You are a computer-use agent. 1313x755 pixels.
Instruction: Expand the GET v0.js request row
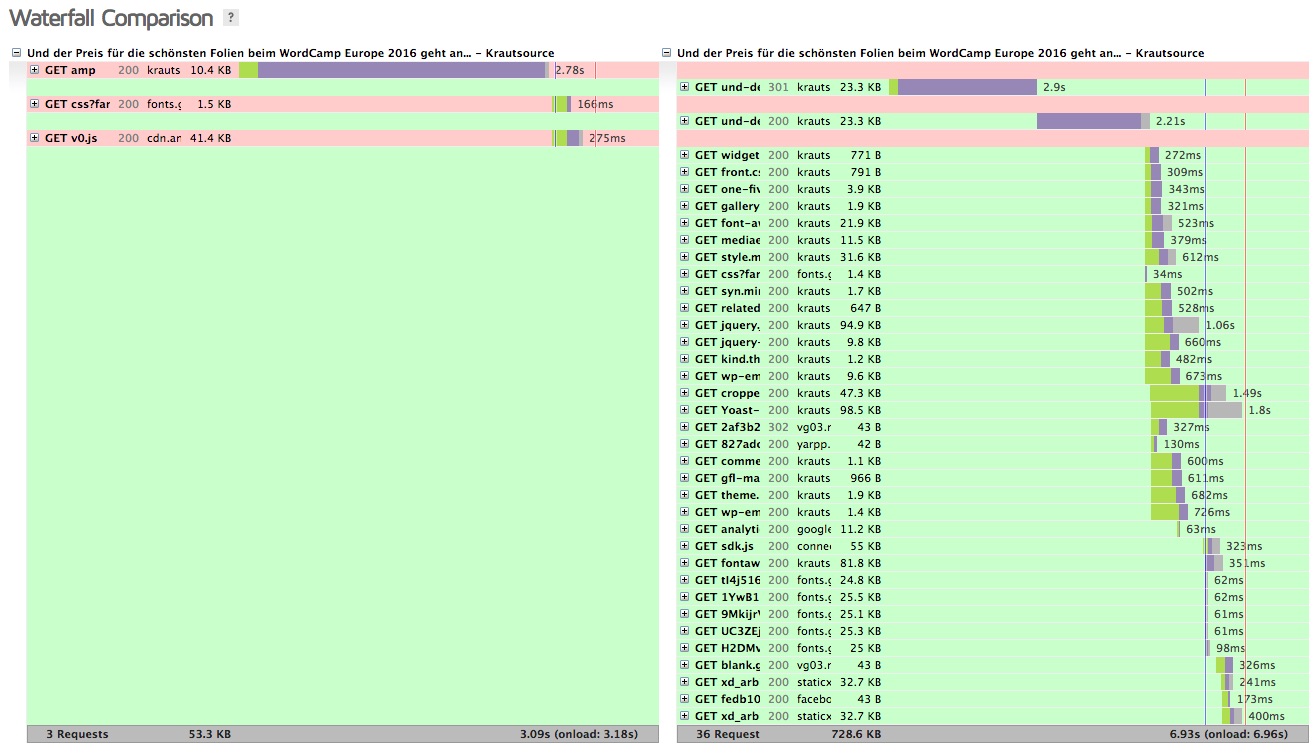coord(35,138)
